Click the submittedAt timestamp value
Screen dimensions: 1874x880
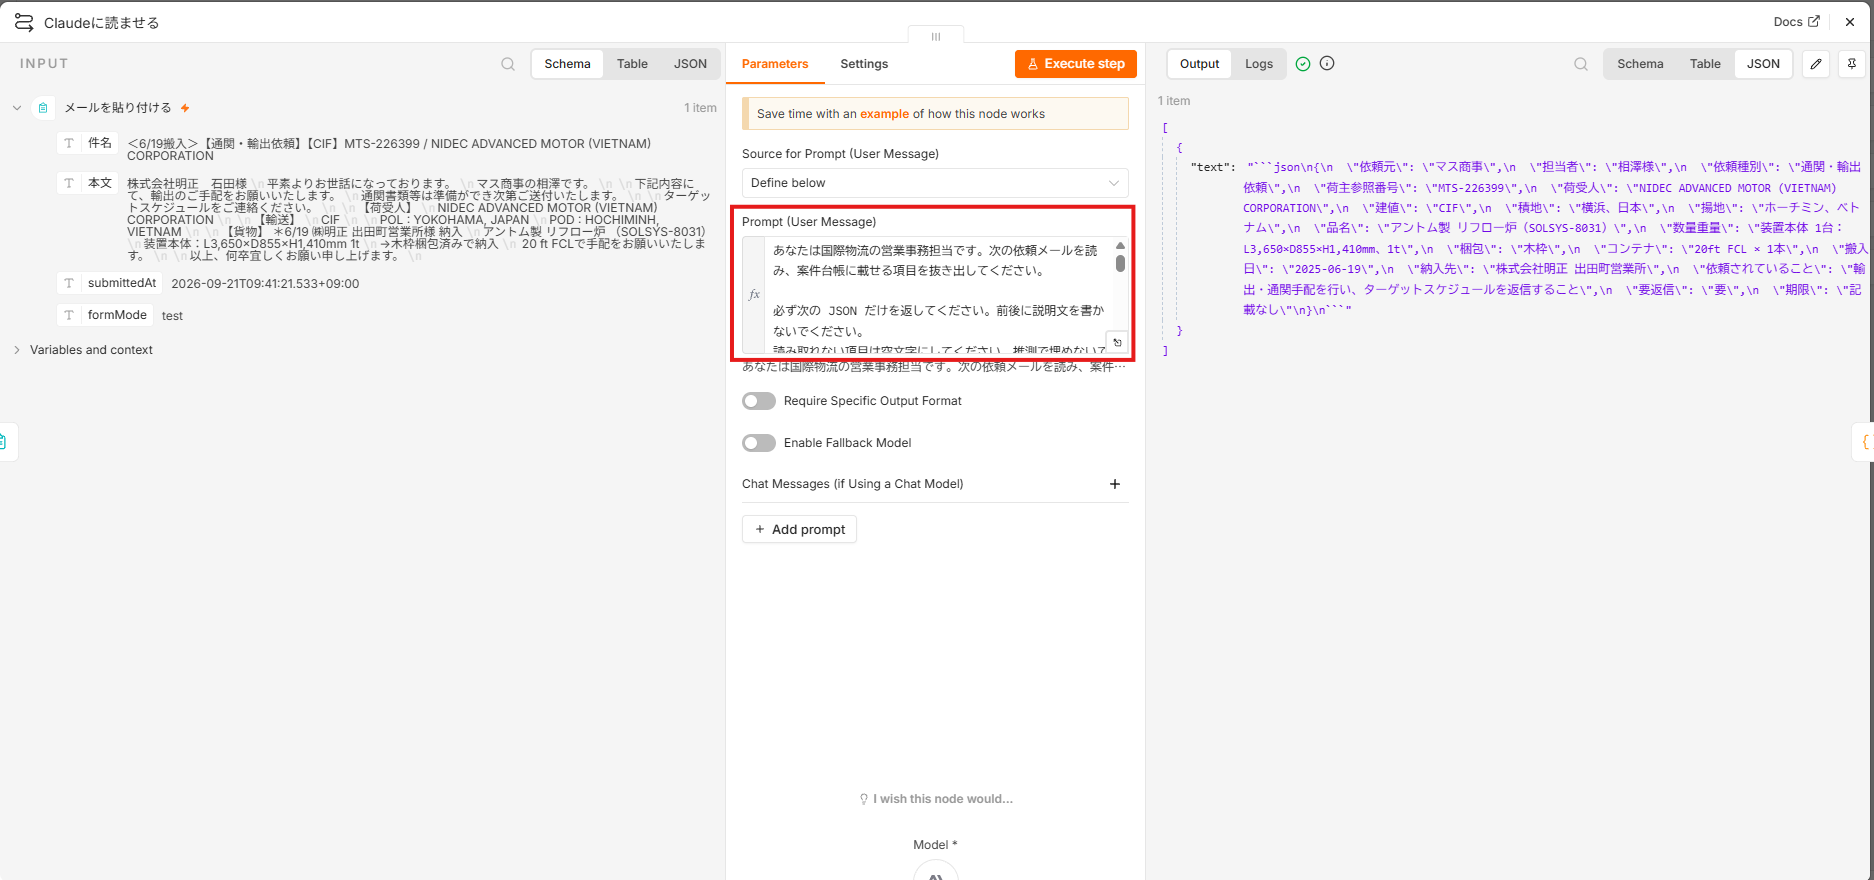click(265, 284)
